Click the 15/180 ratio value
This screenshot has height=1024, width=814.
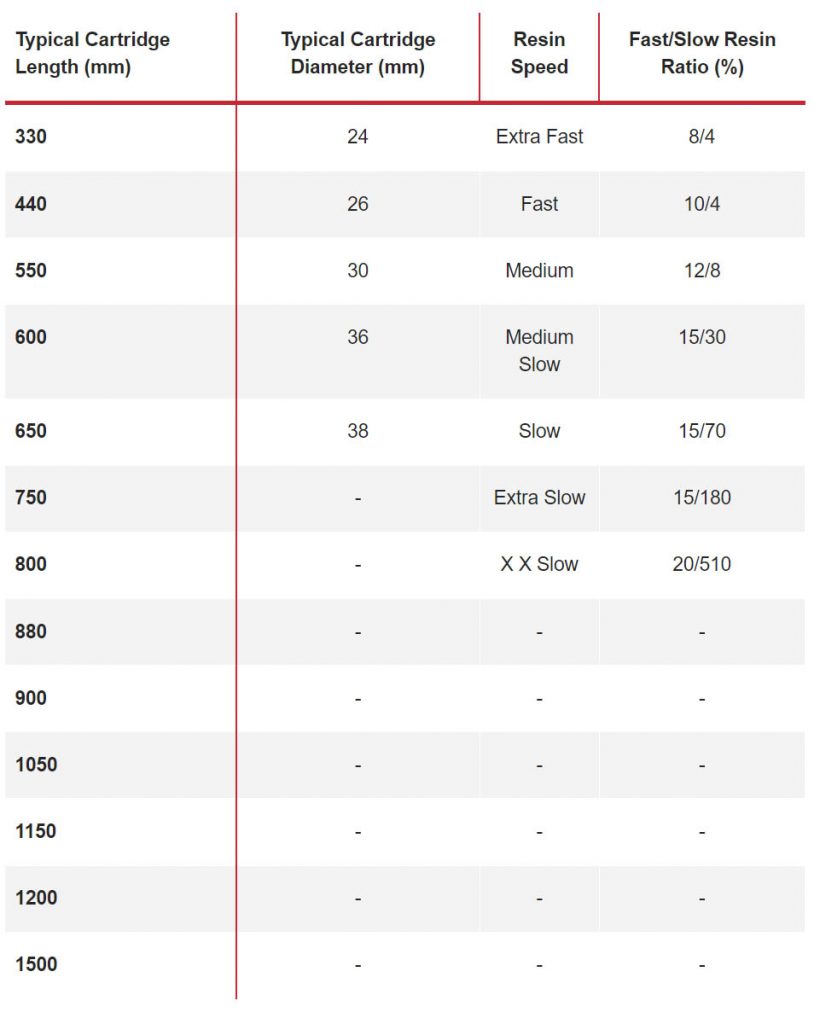tap(702, 498)
